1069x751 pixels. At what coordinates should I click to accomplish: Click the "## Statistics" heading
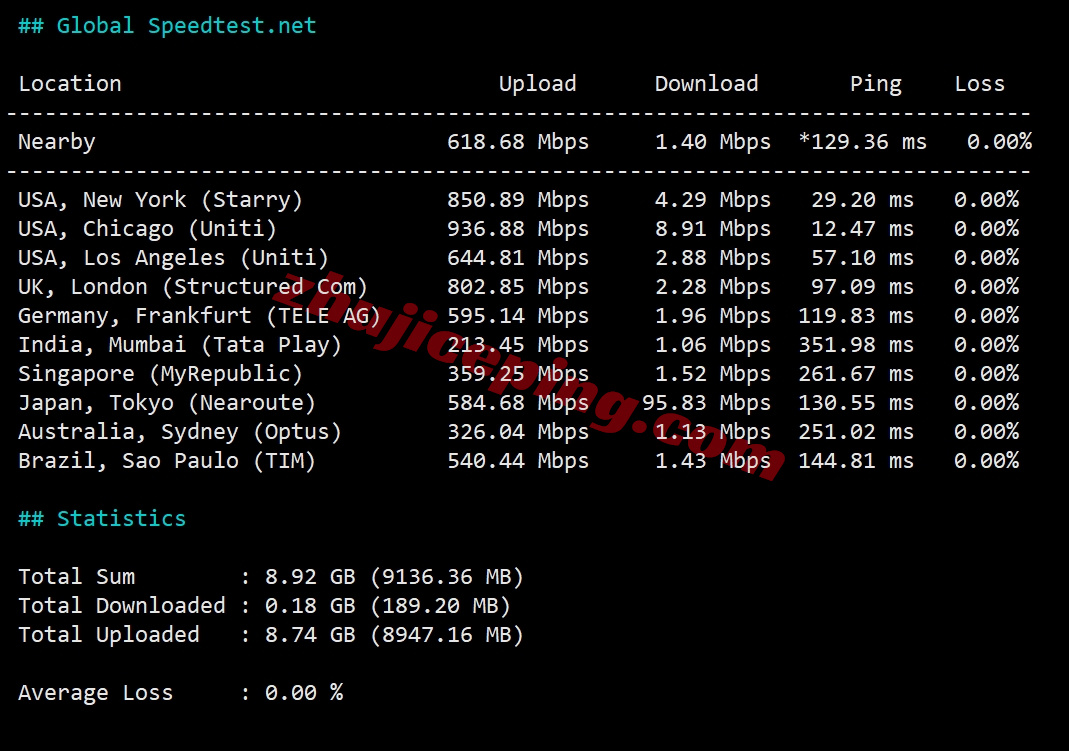(x=102, y=519)
